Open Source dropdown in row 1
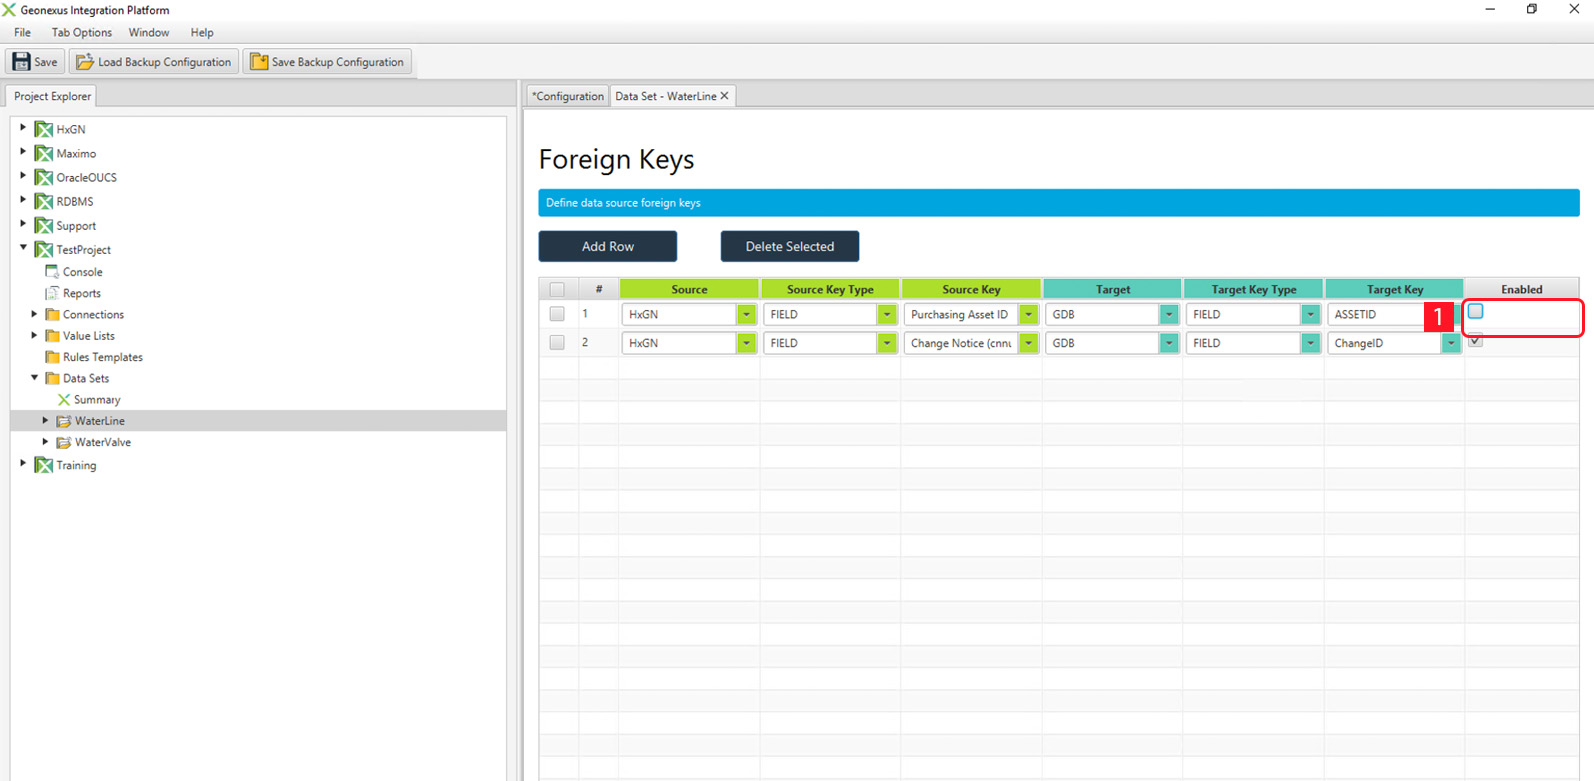This screenshot has width=1594, height=781. tap(746, 314)
